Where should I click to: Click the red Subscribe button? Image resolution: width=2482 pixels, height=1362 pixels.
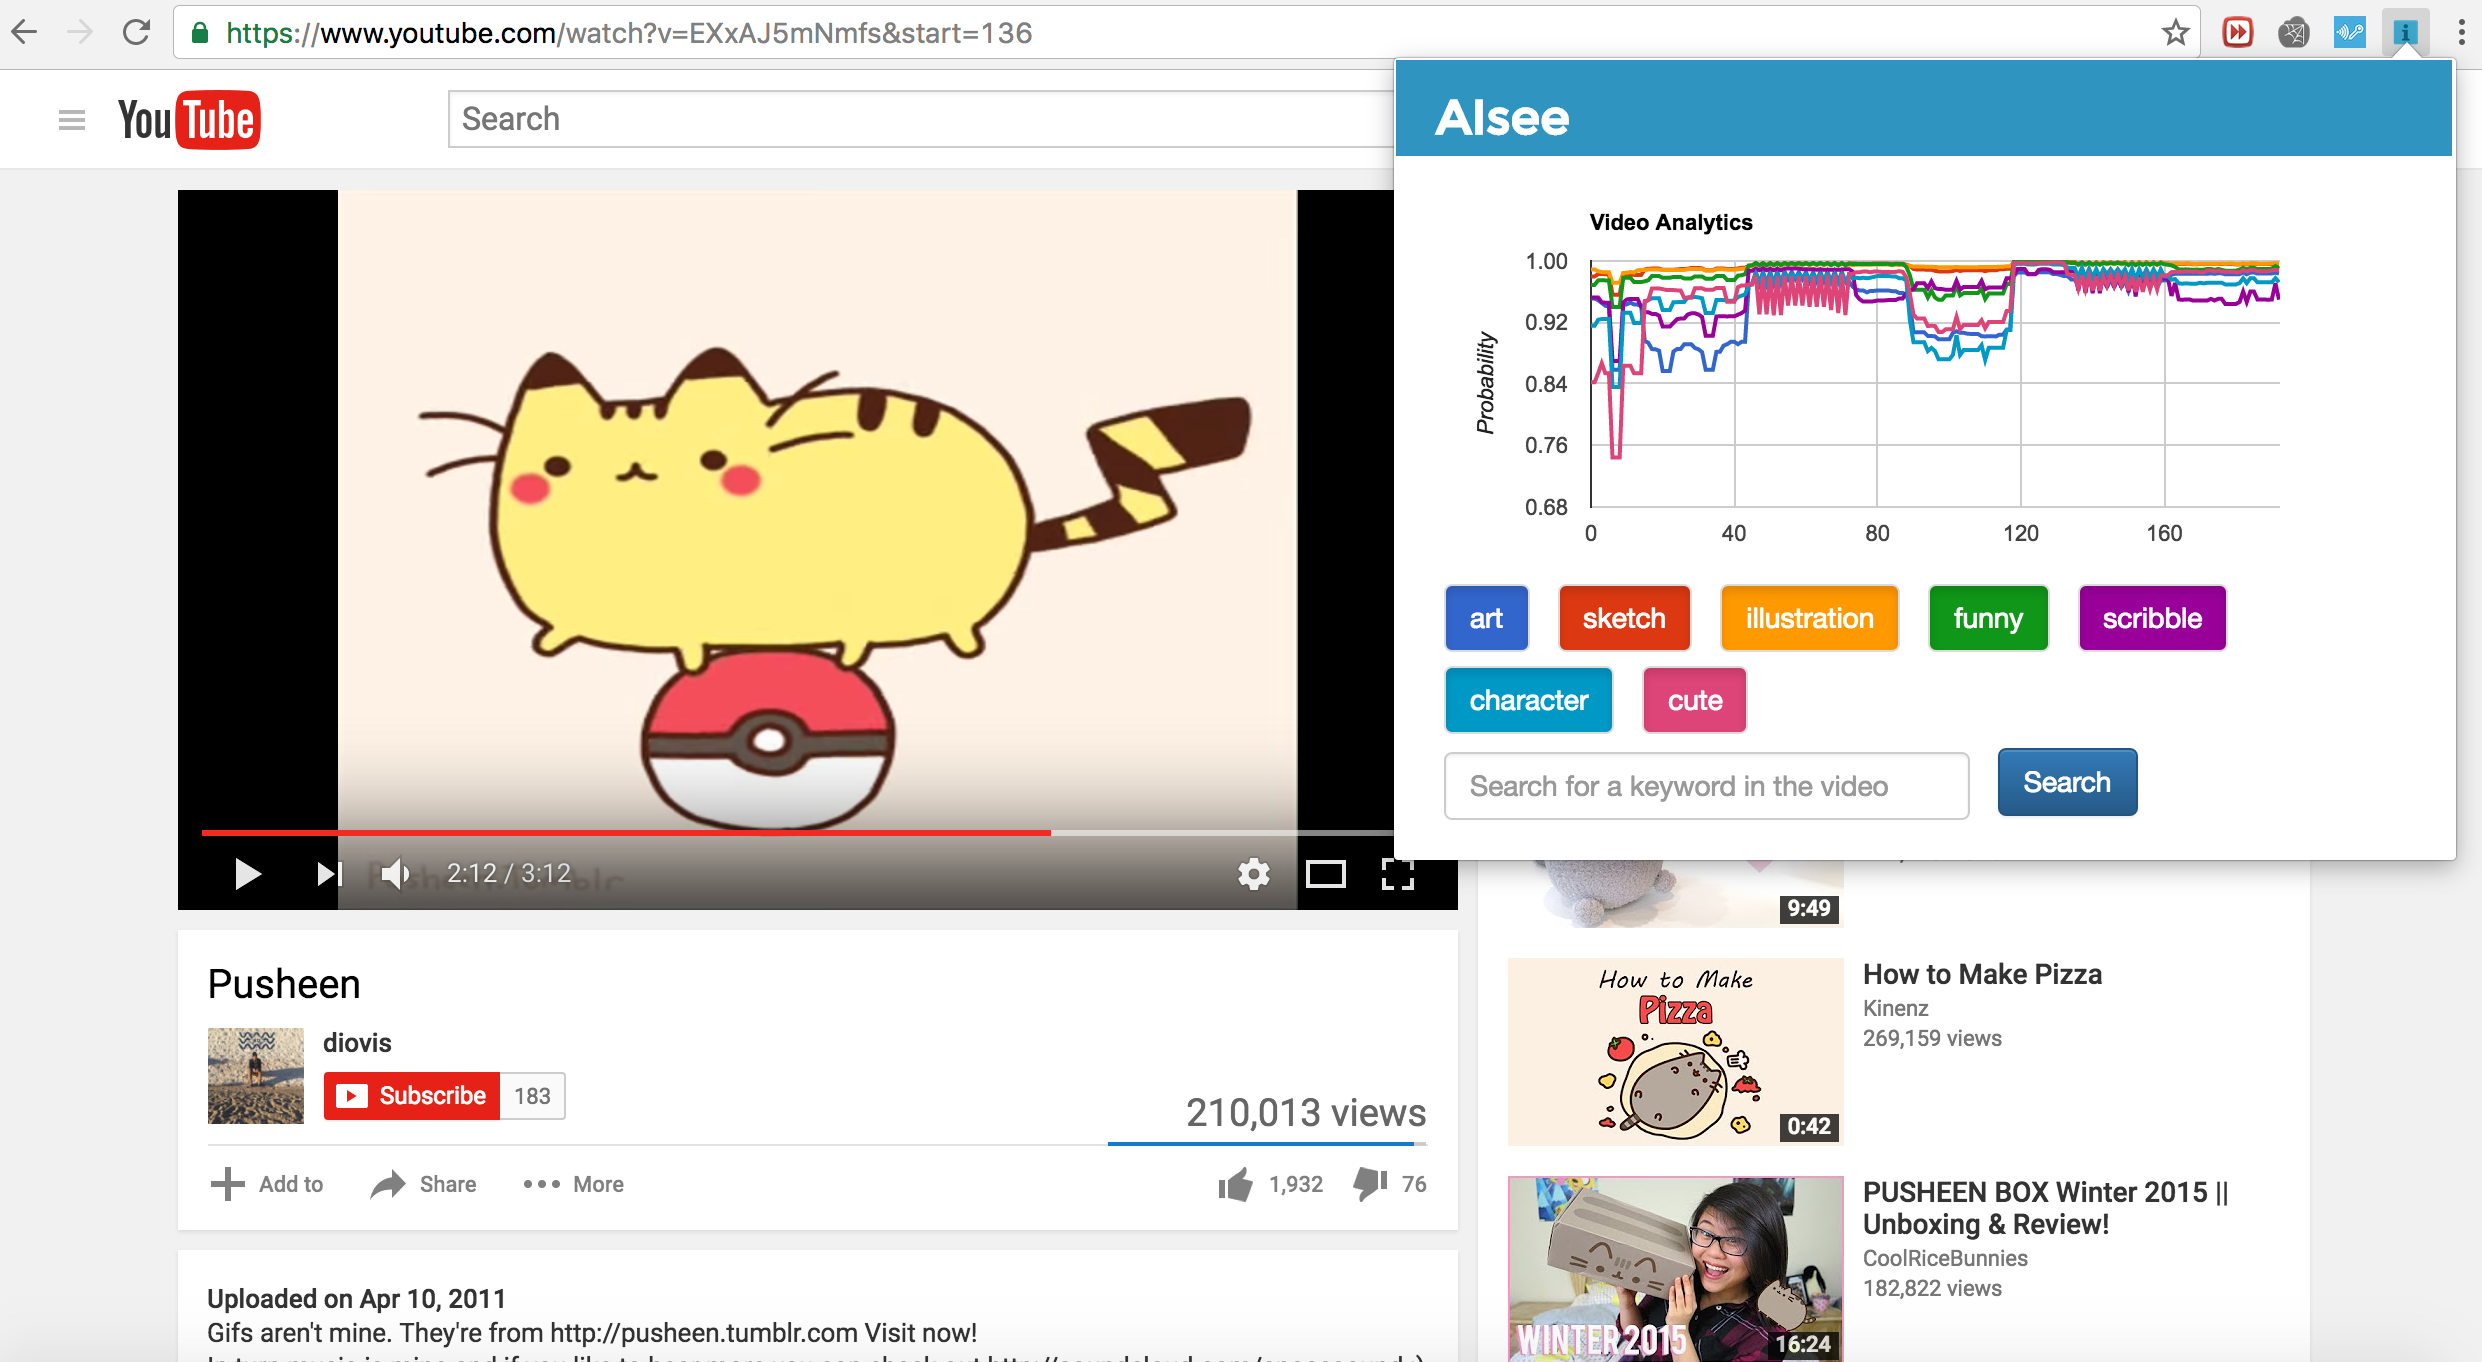coord(412,1096)
